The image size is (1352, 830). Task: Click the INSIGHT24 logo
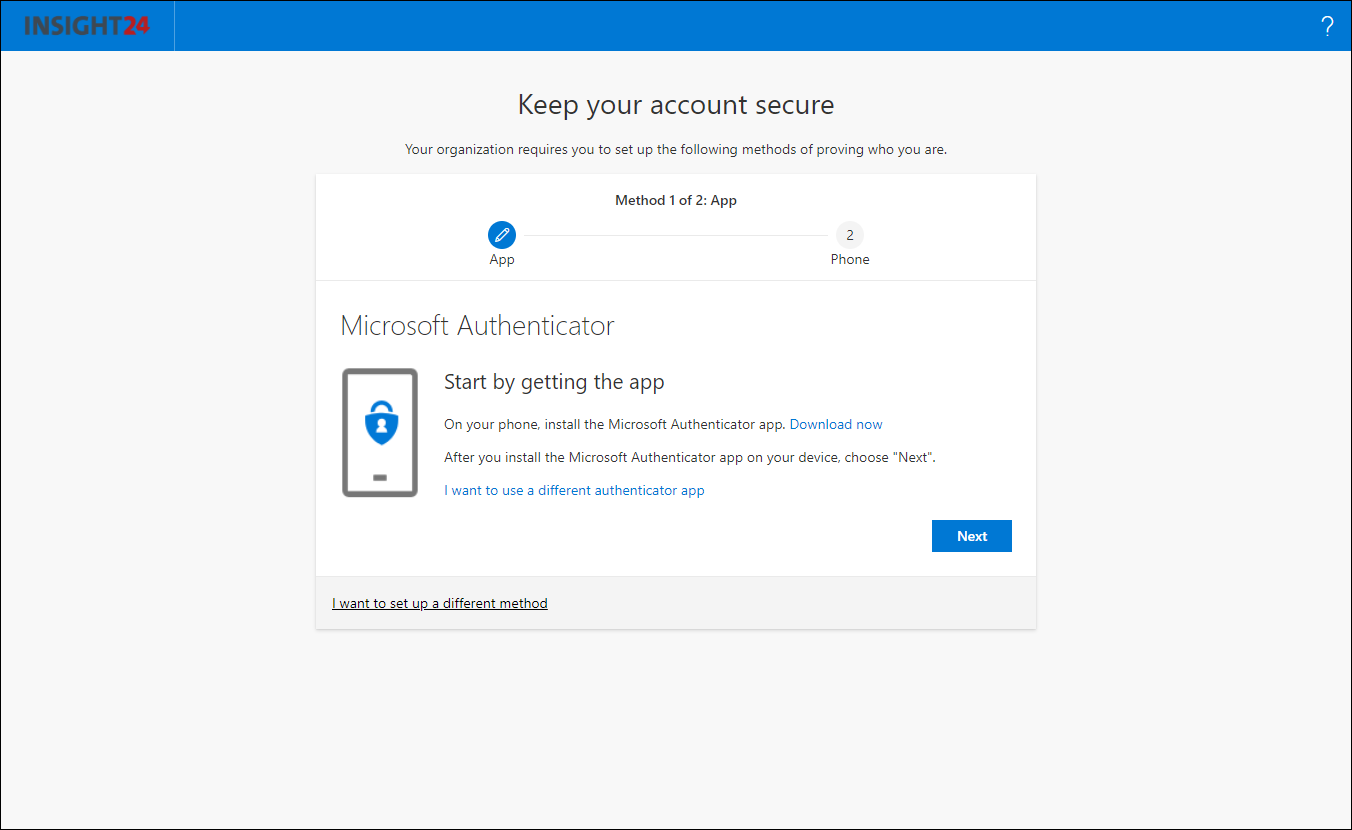click(x=87, y=26)
